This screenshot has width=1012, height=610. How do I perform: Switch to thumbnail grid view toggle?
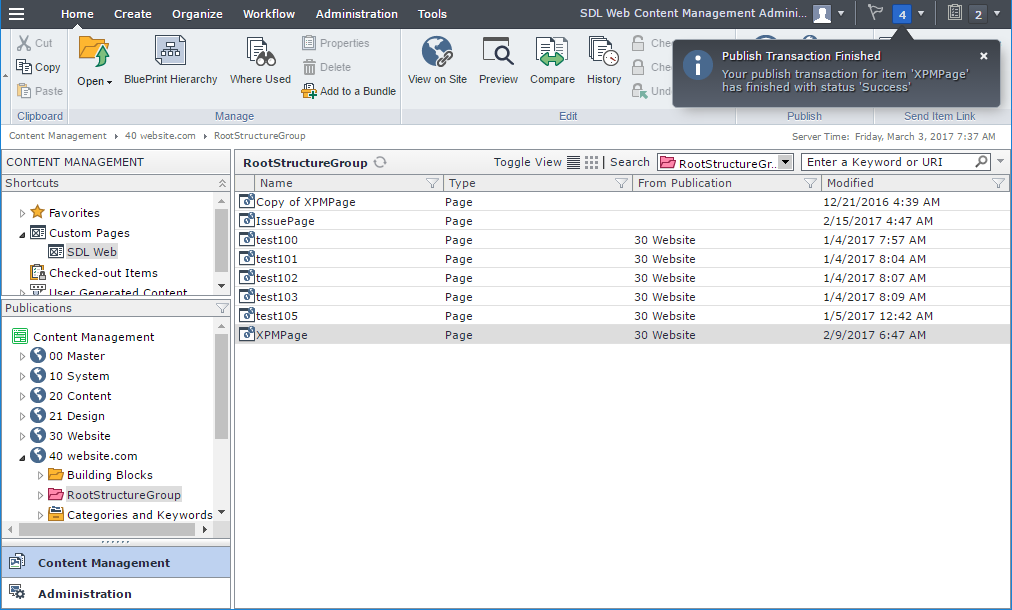pyautogui.click(x=592, y=162)
